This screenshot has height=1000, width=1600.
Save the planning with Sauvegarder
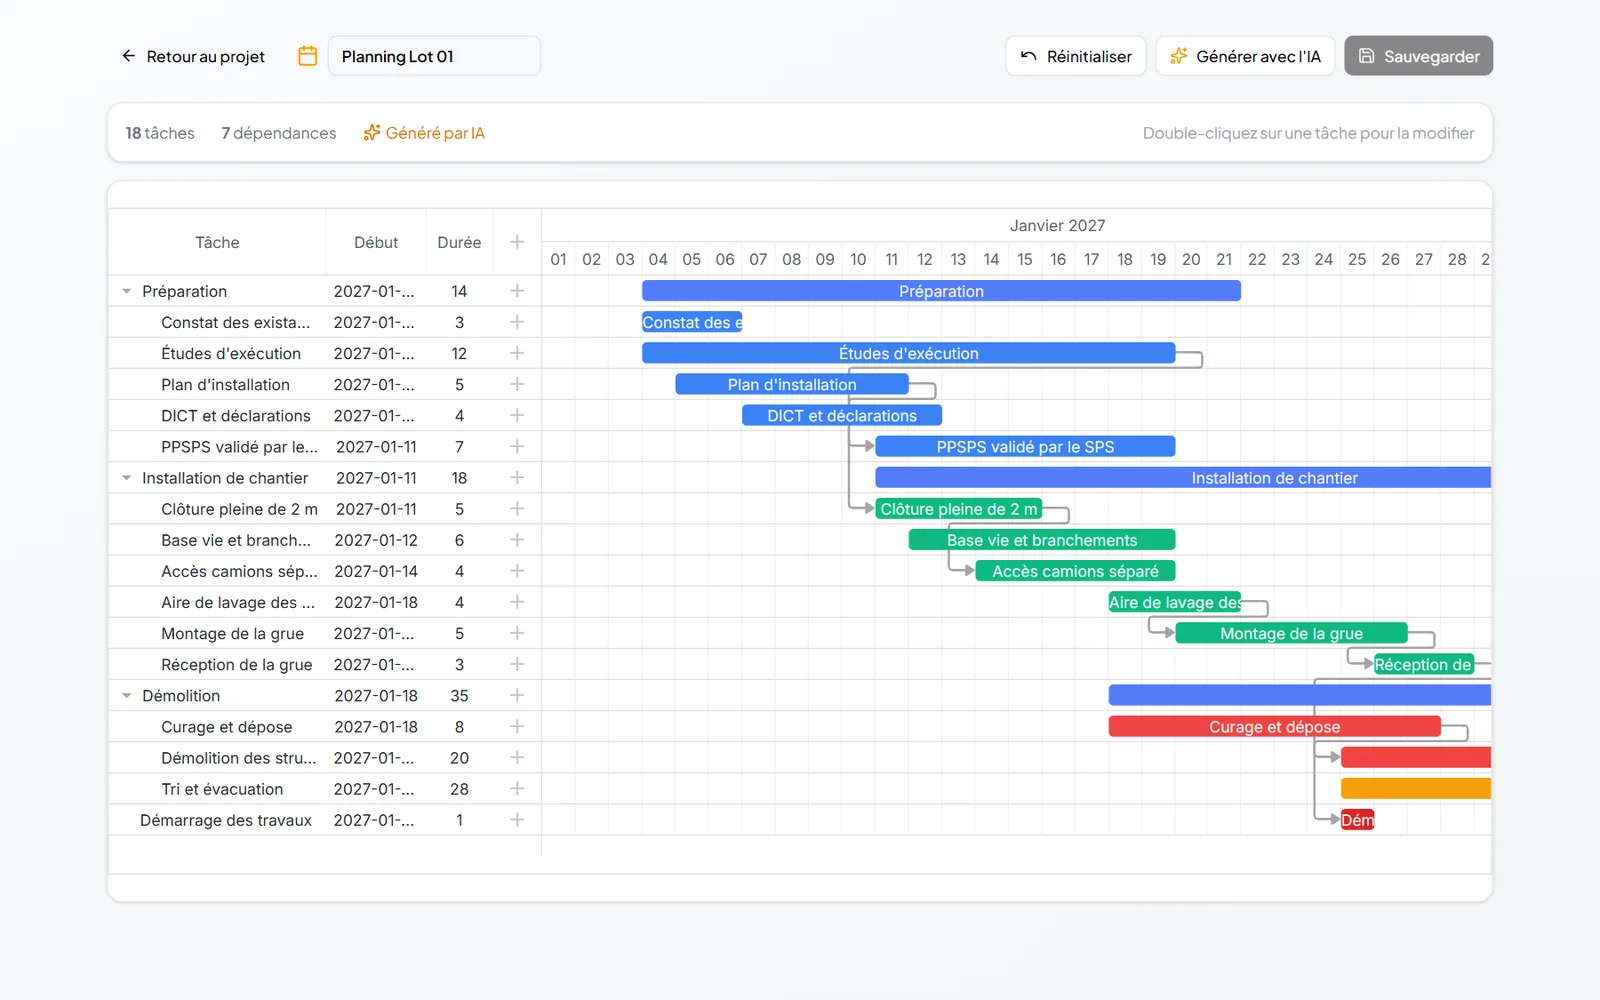pyautogui.click(x=1418, y=56)
